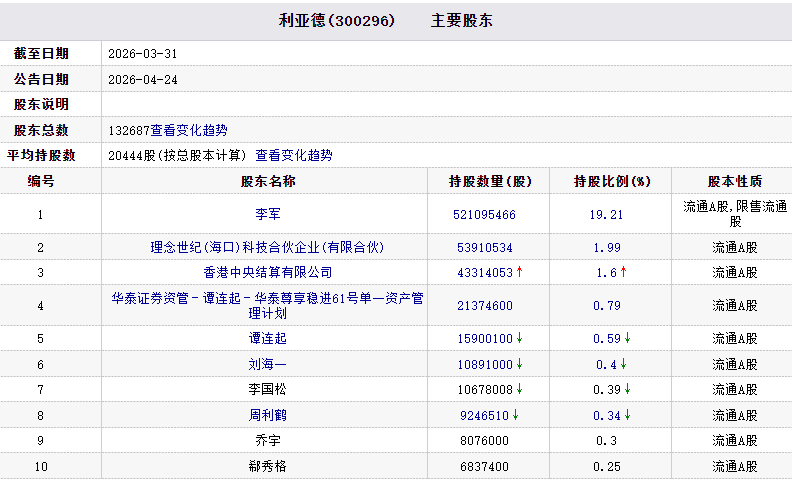792x481 pixels.
Task: Click green down arrow beside 9246510
Action: [516, 415]
